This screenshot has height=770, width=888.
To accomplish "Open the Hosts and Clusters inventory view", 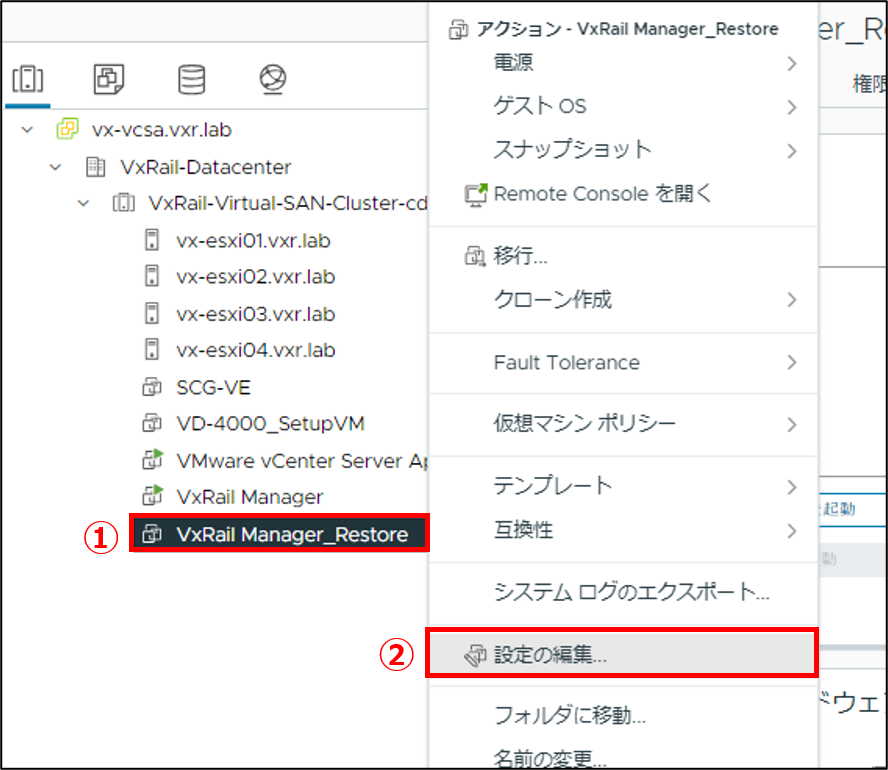I will click(x=28, y=79).
